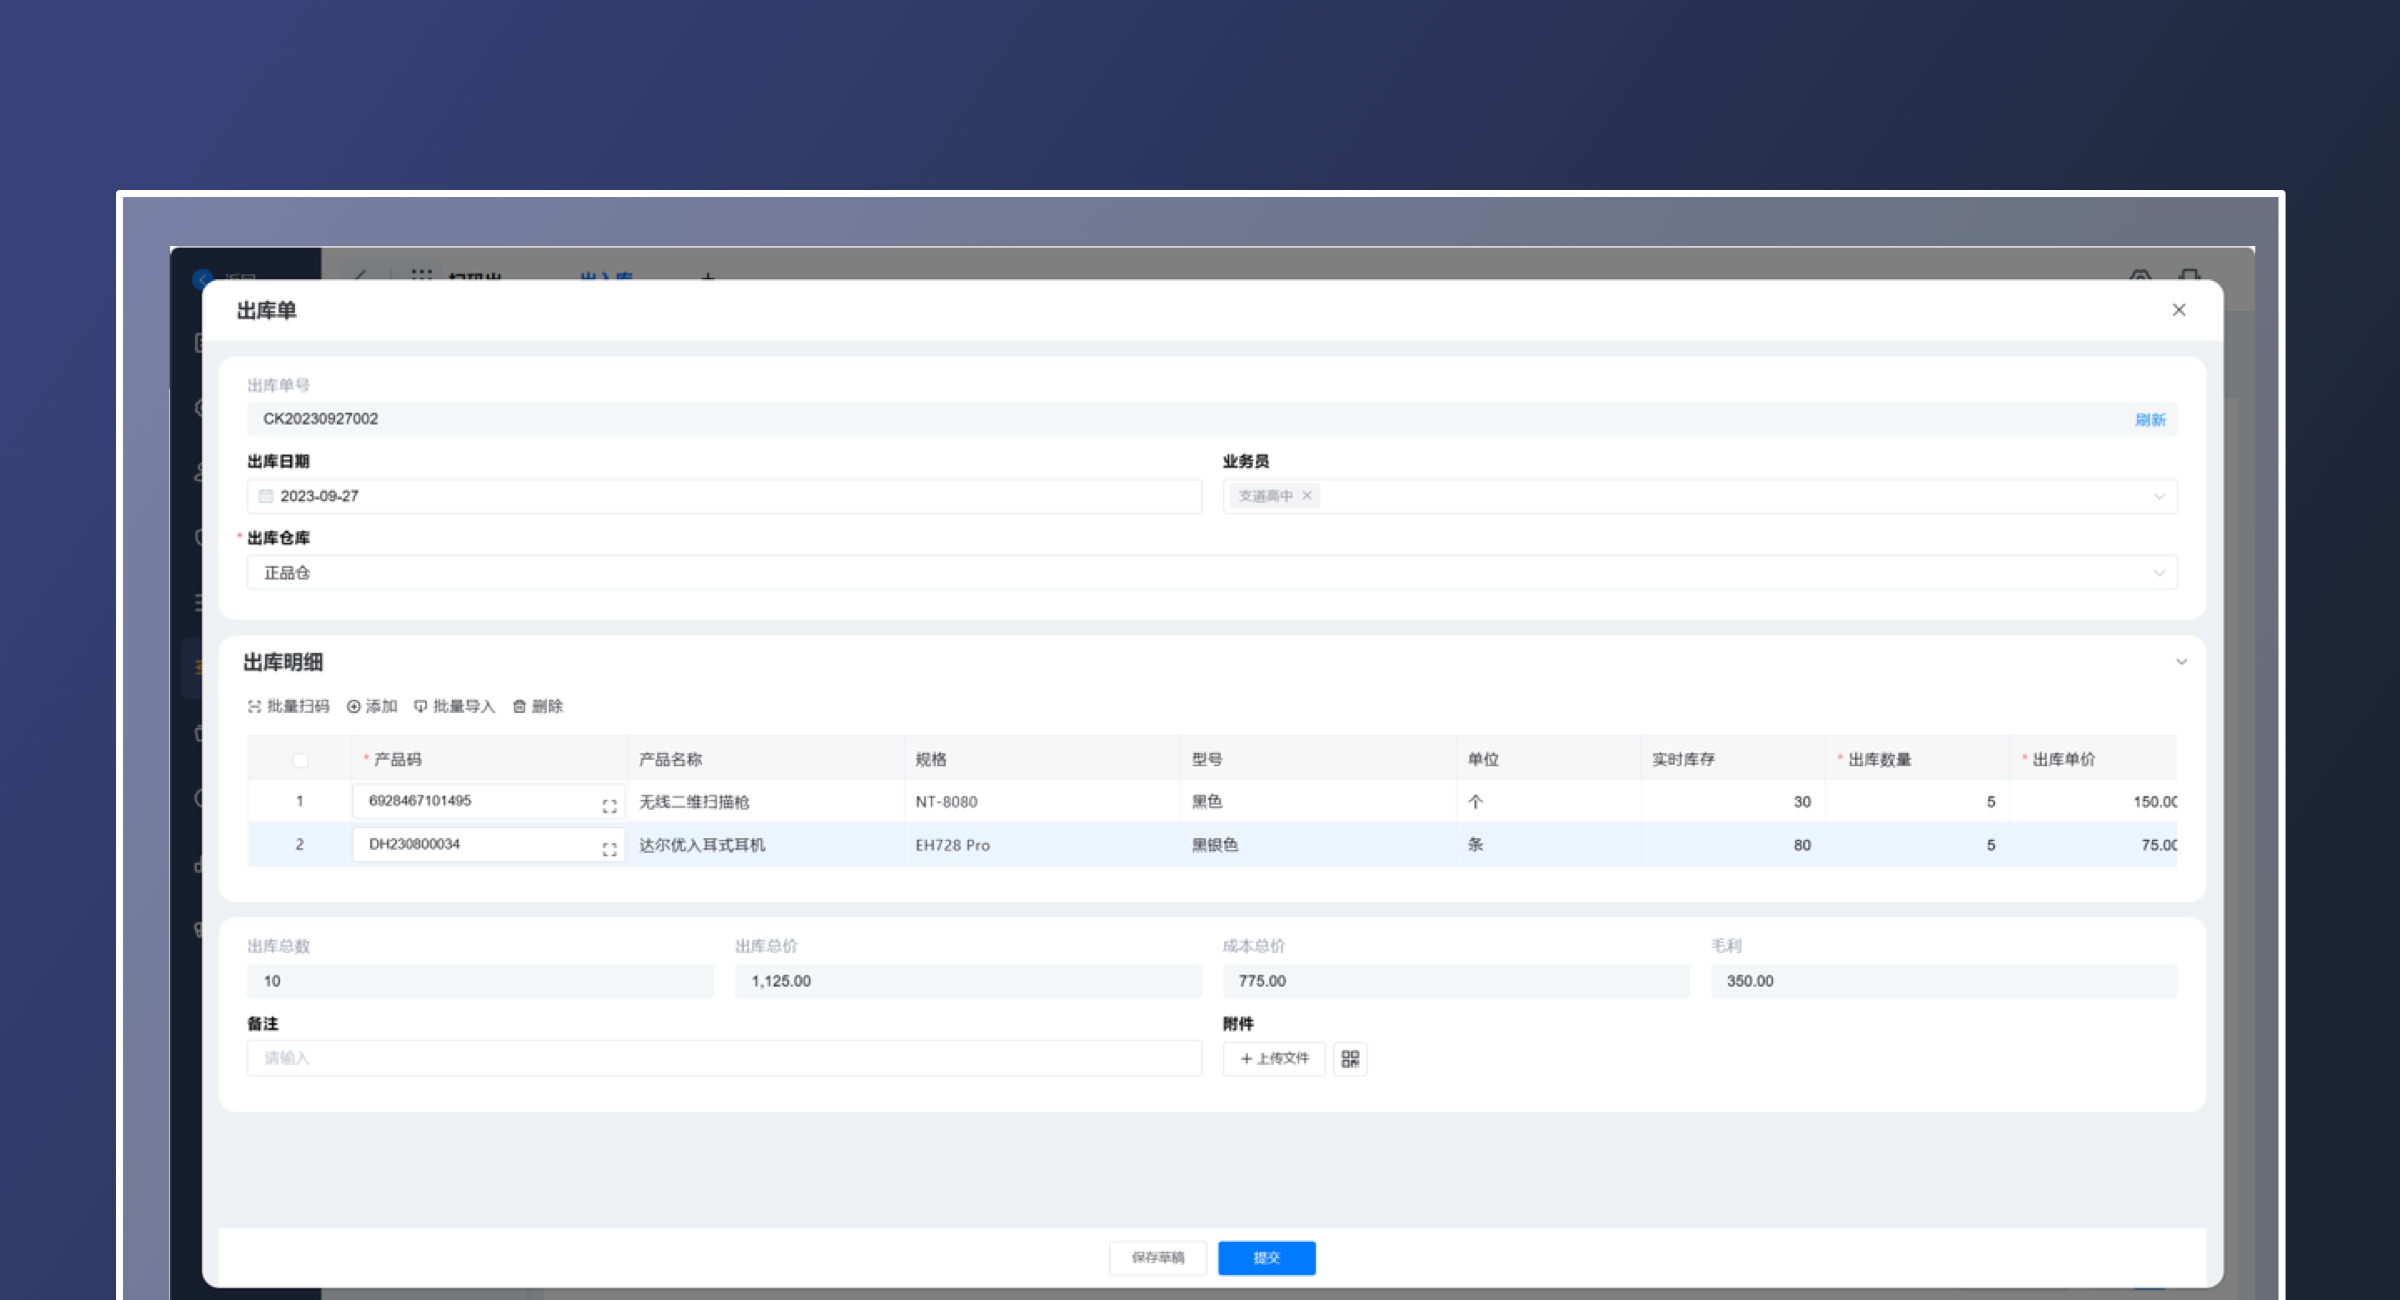The height and width of the screenshot is (1300, 2400).
Task: Click the QR code attachment icon
Action: [x=1350, y=1058]
